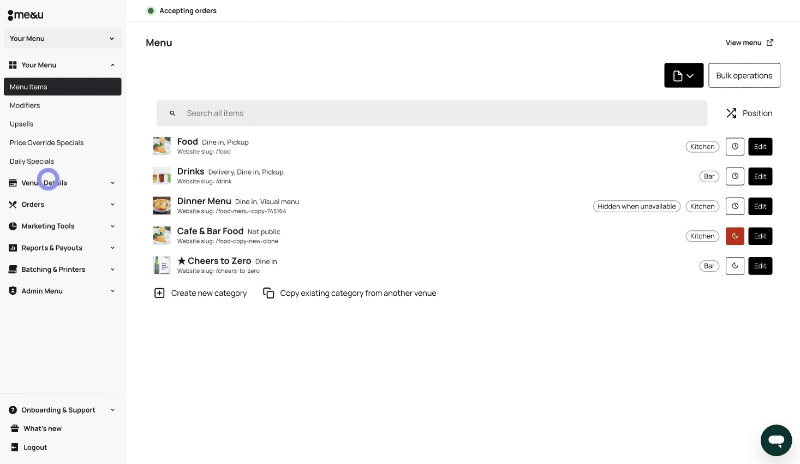800x464 pixels.
Task: Open Daily Specials in sidebar
Action: pyautogui.click(x=32, y=161)
